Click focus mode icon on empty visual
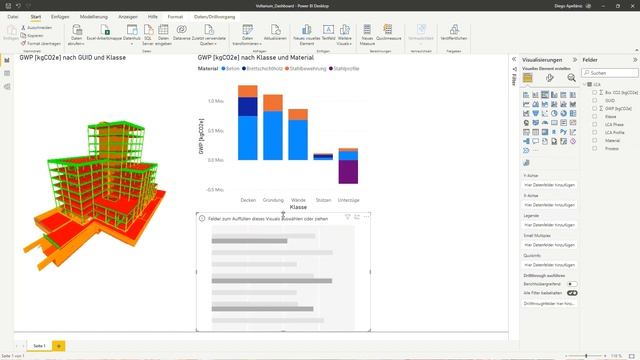The image size is (640, 360). point(357,217)
